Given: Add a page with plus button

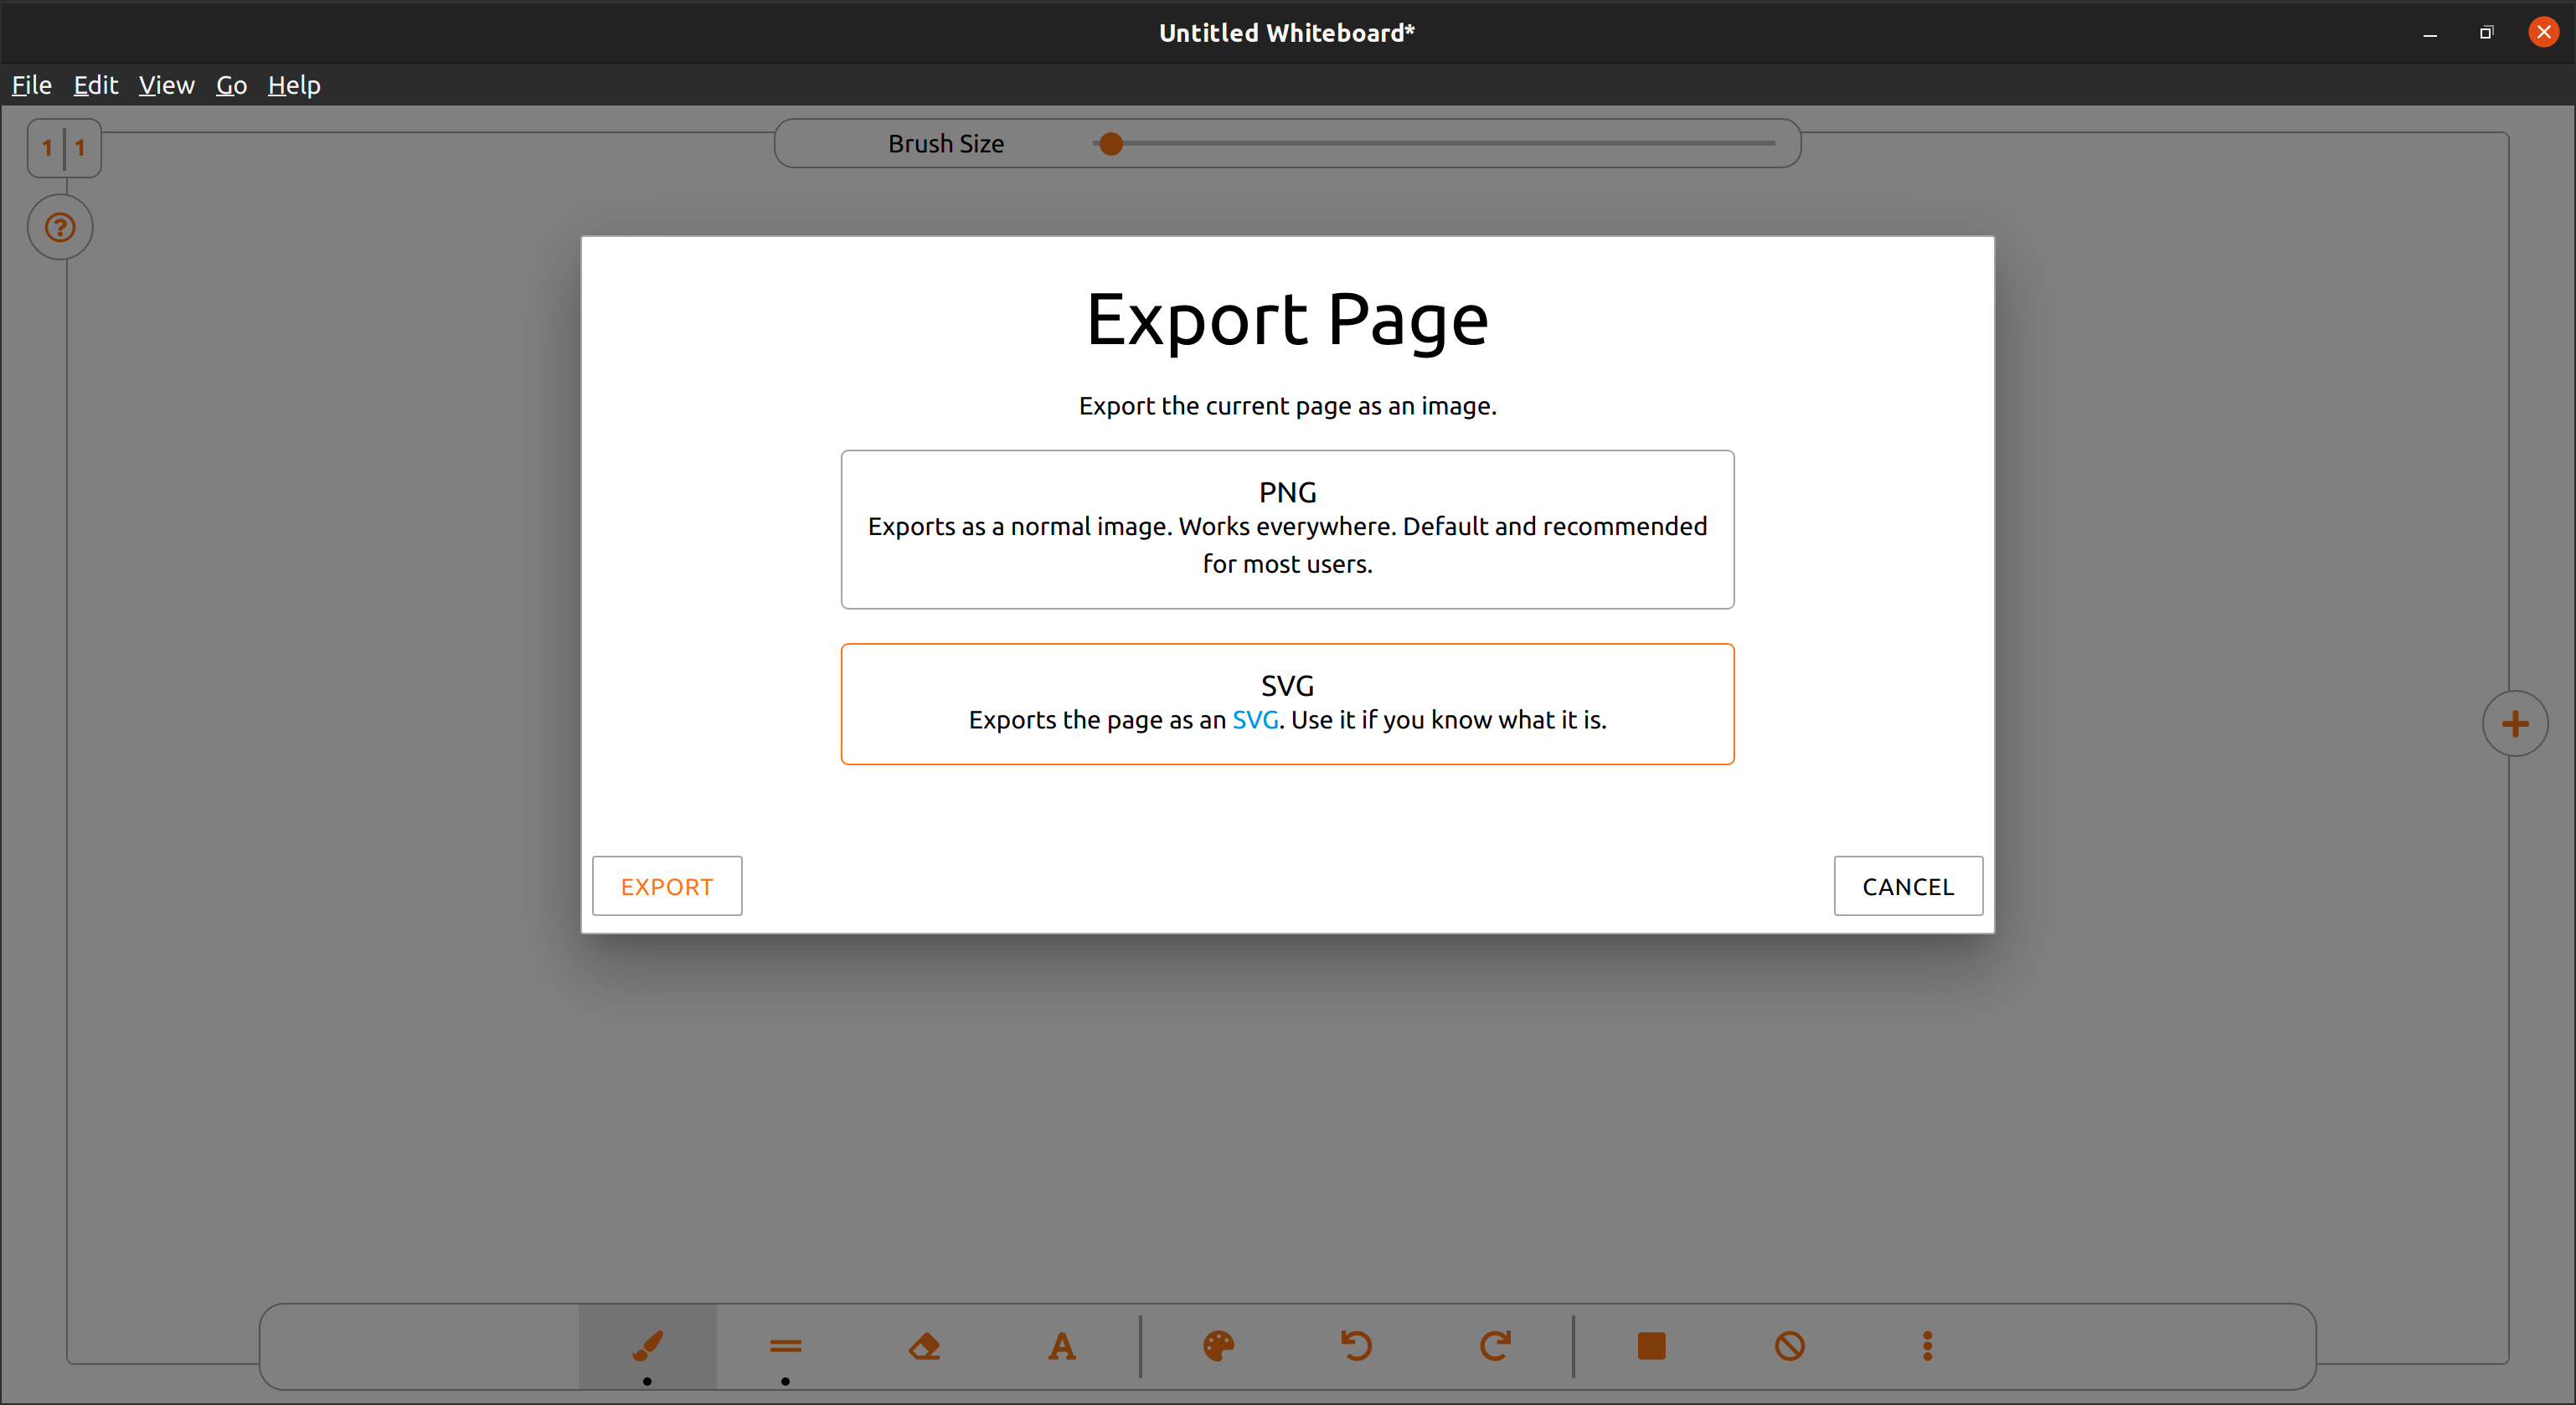Looking at the screenshot, I should point(2514,723).
